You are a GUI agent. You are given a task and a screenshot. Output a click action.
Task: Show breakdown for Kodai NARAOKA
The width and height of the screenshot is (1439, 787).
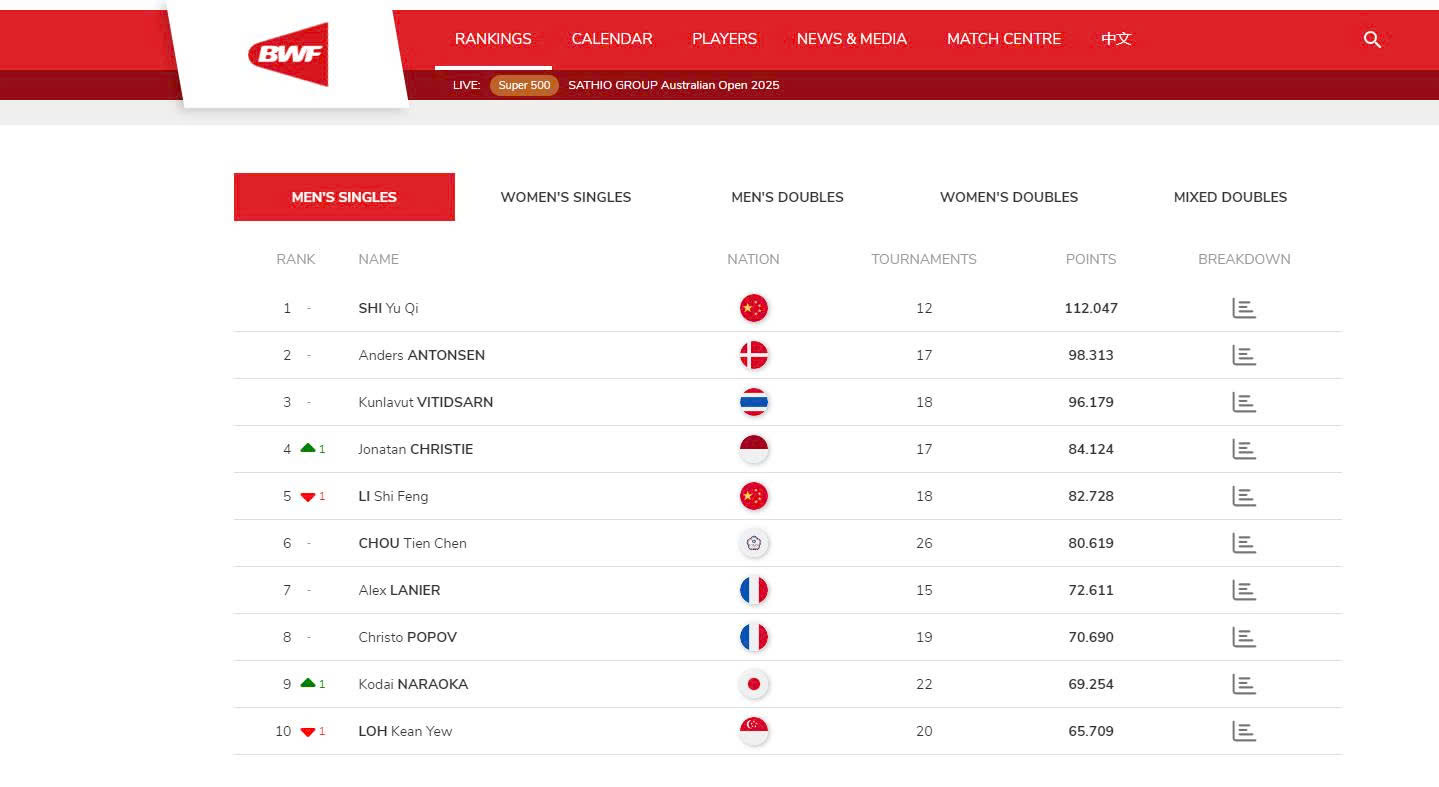1243,684
